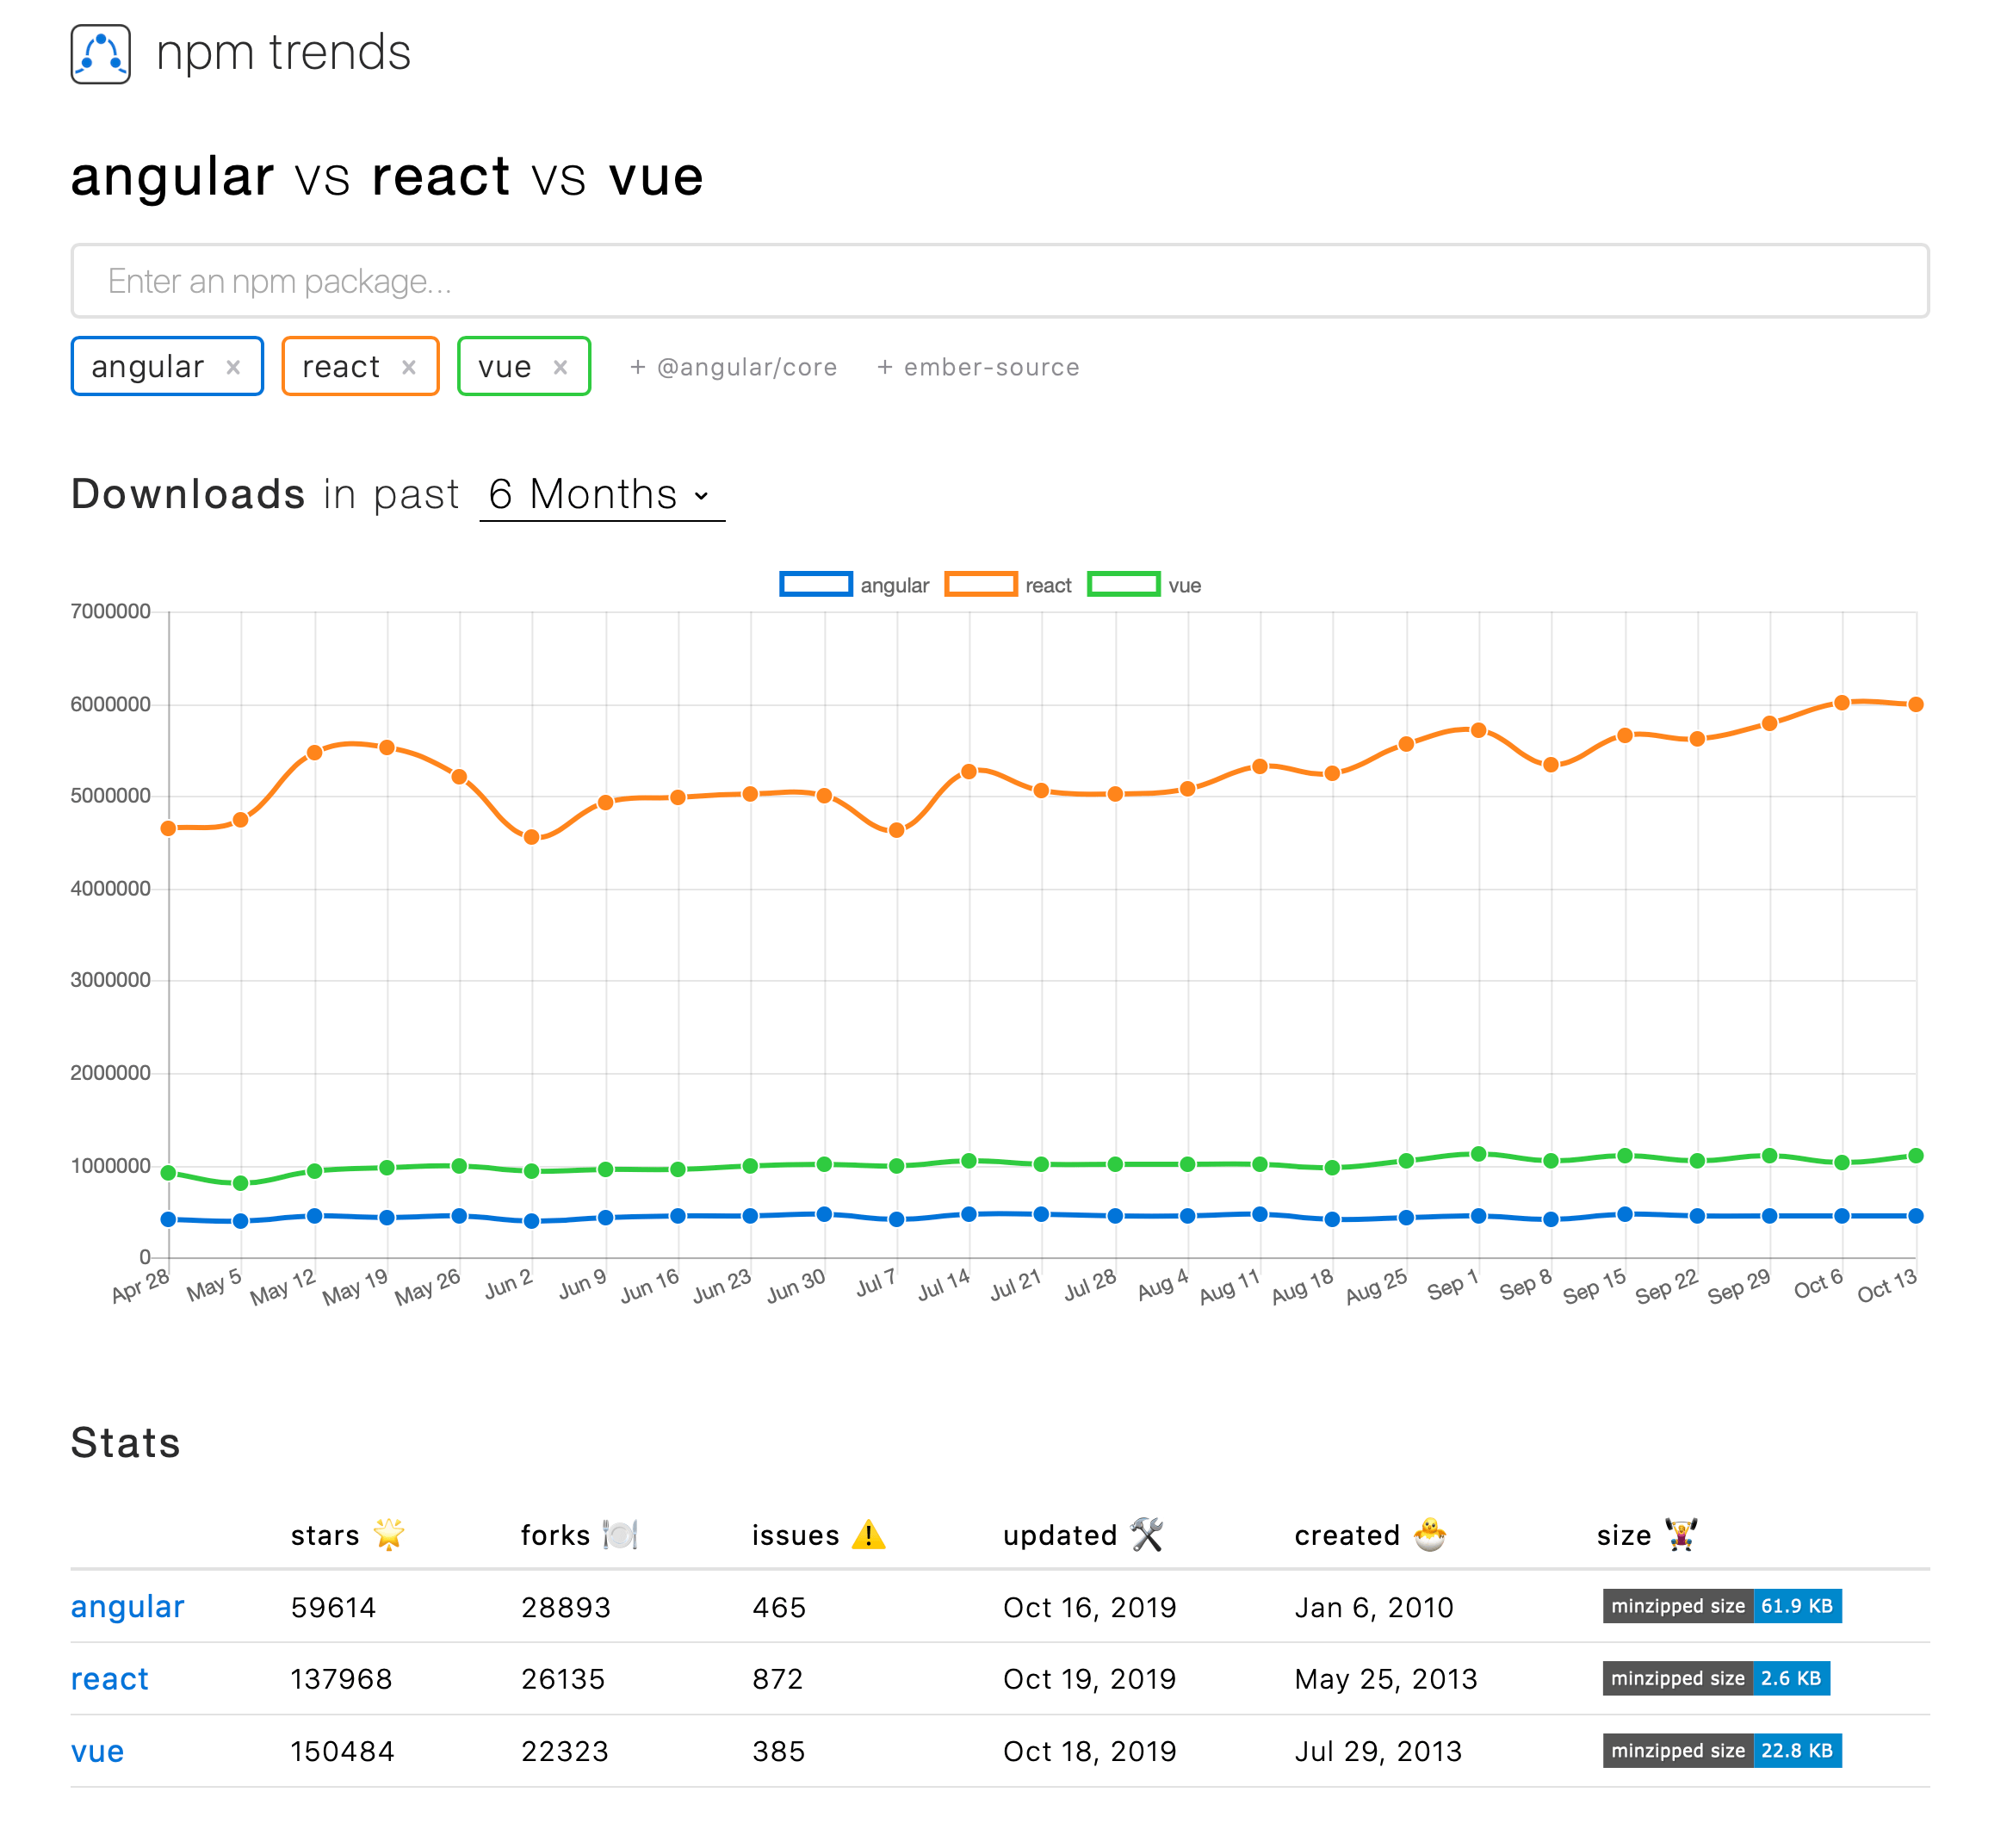Select the vue updated date Oct 18, 2019

point(1090,1751)
